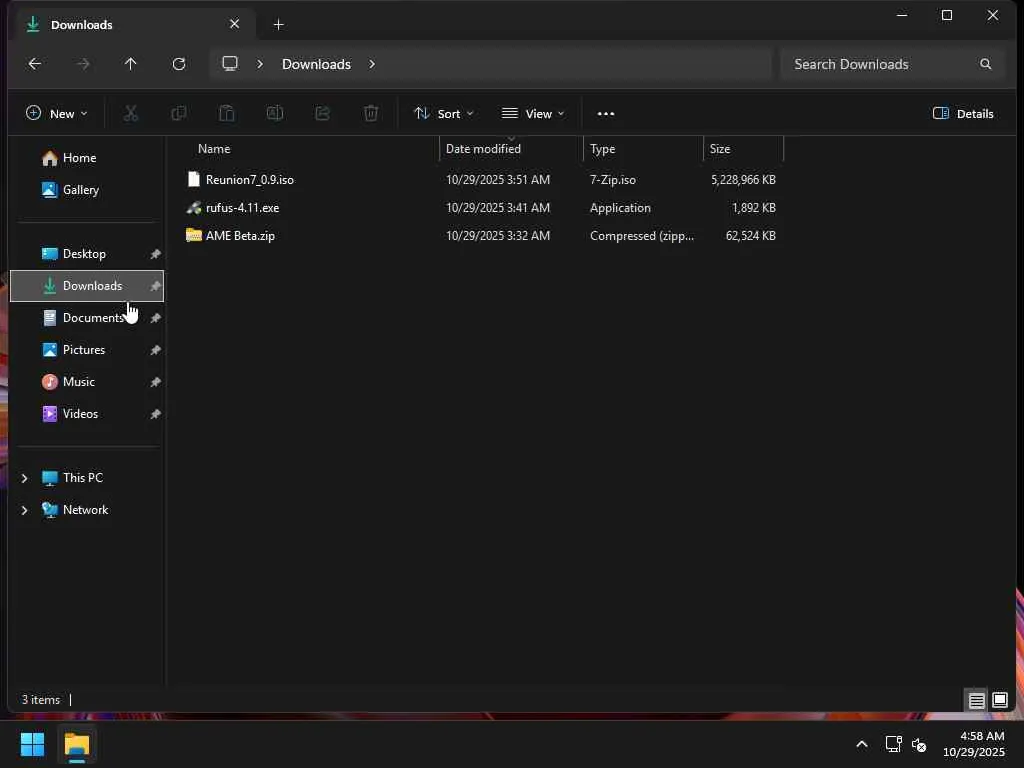Open the taskbar clock and date
The image size is (1024, 768).
coord(974,744)
